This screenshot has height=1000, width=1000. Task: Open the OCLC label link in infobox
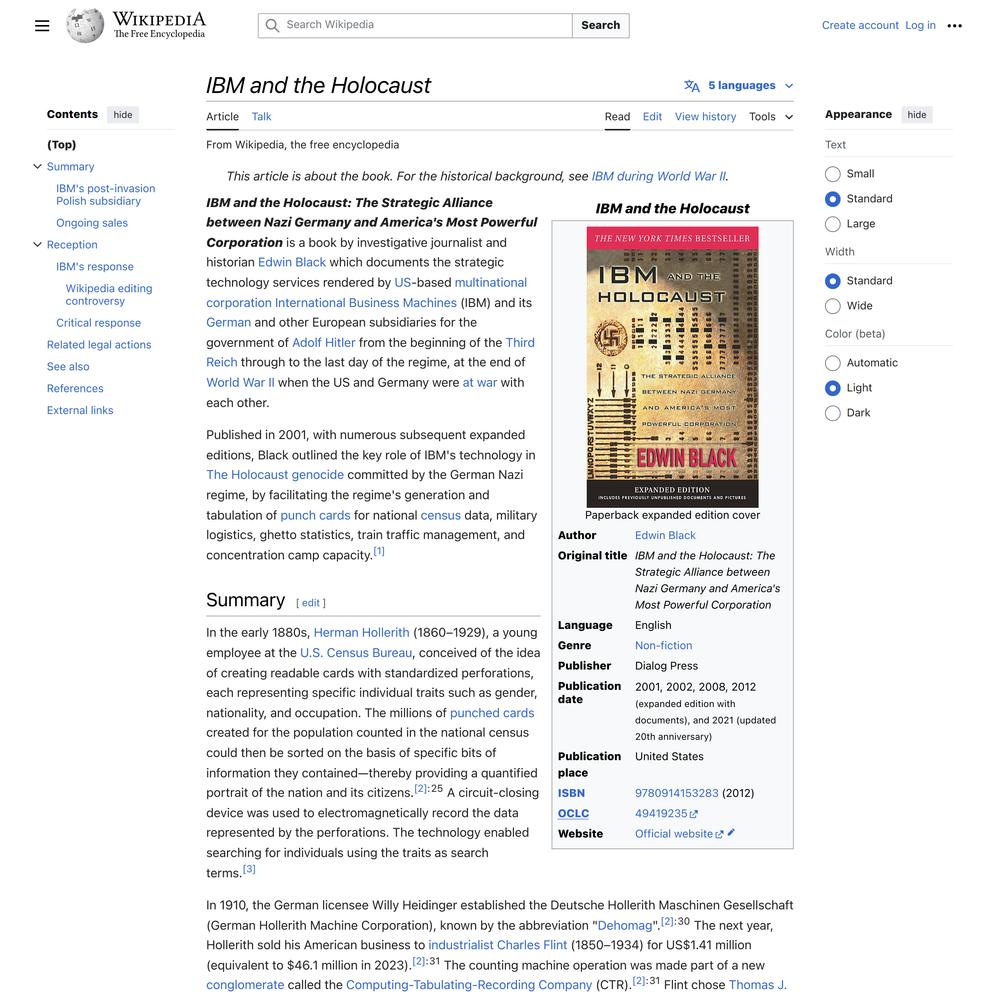click(x=573, y=813)
